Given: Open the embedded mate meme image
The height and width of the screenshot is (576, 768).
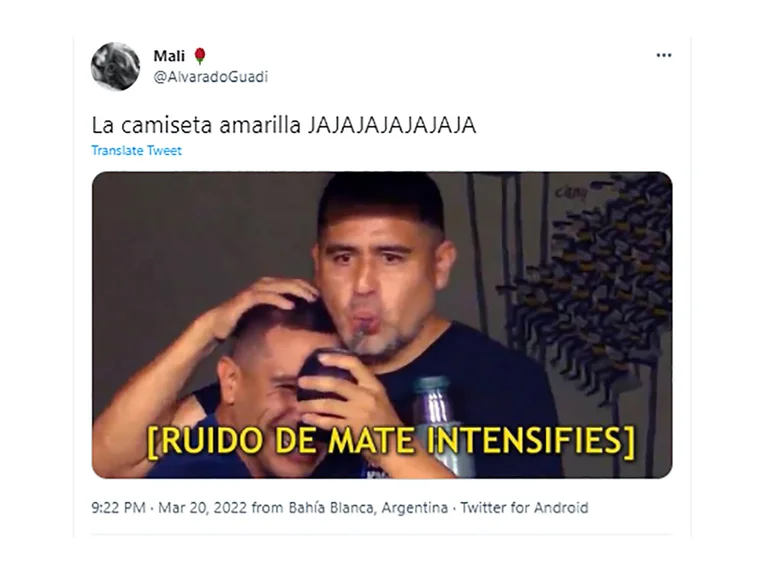Looking at the screenshot, I should 382,325.
